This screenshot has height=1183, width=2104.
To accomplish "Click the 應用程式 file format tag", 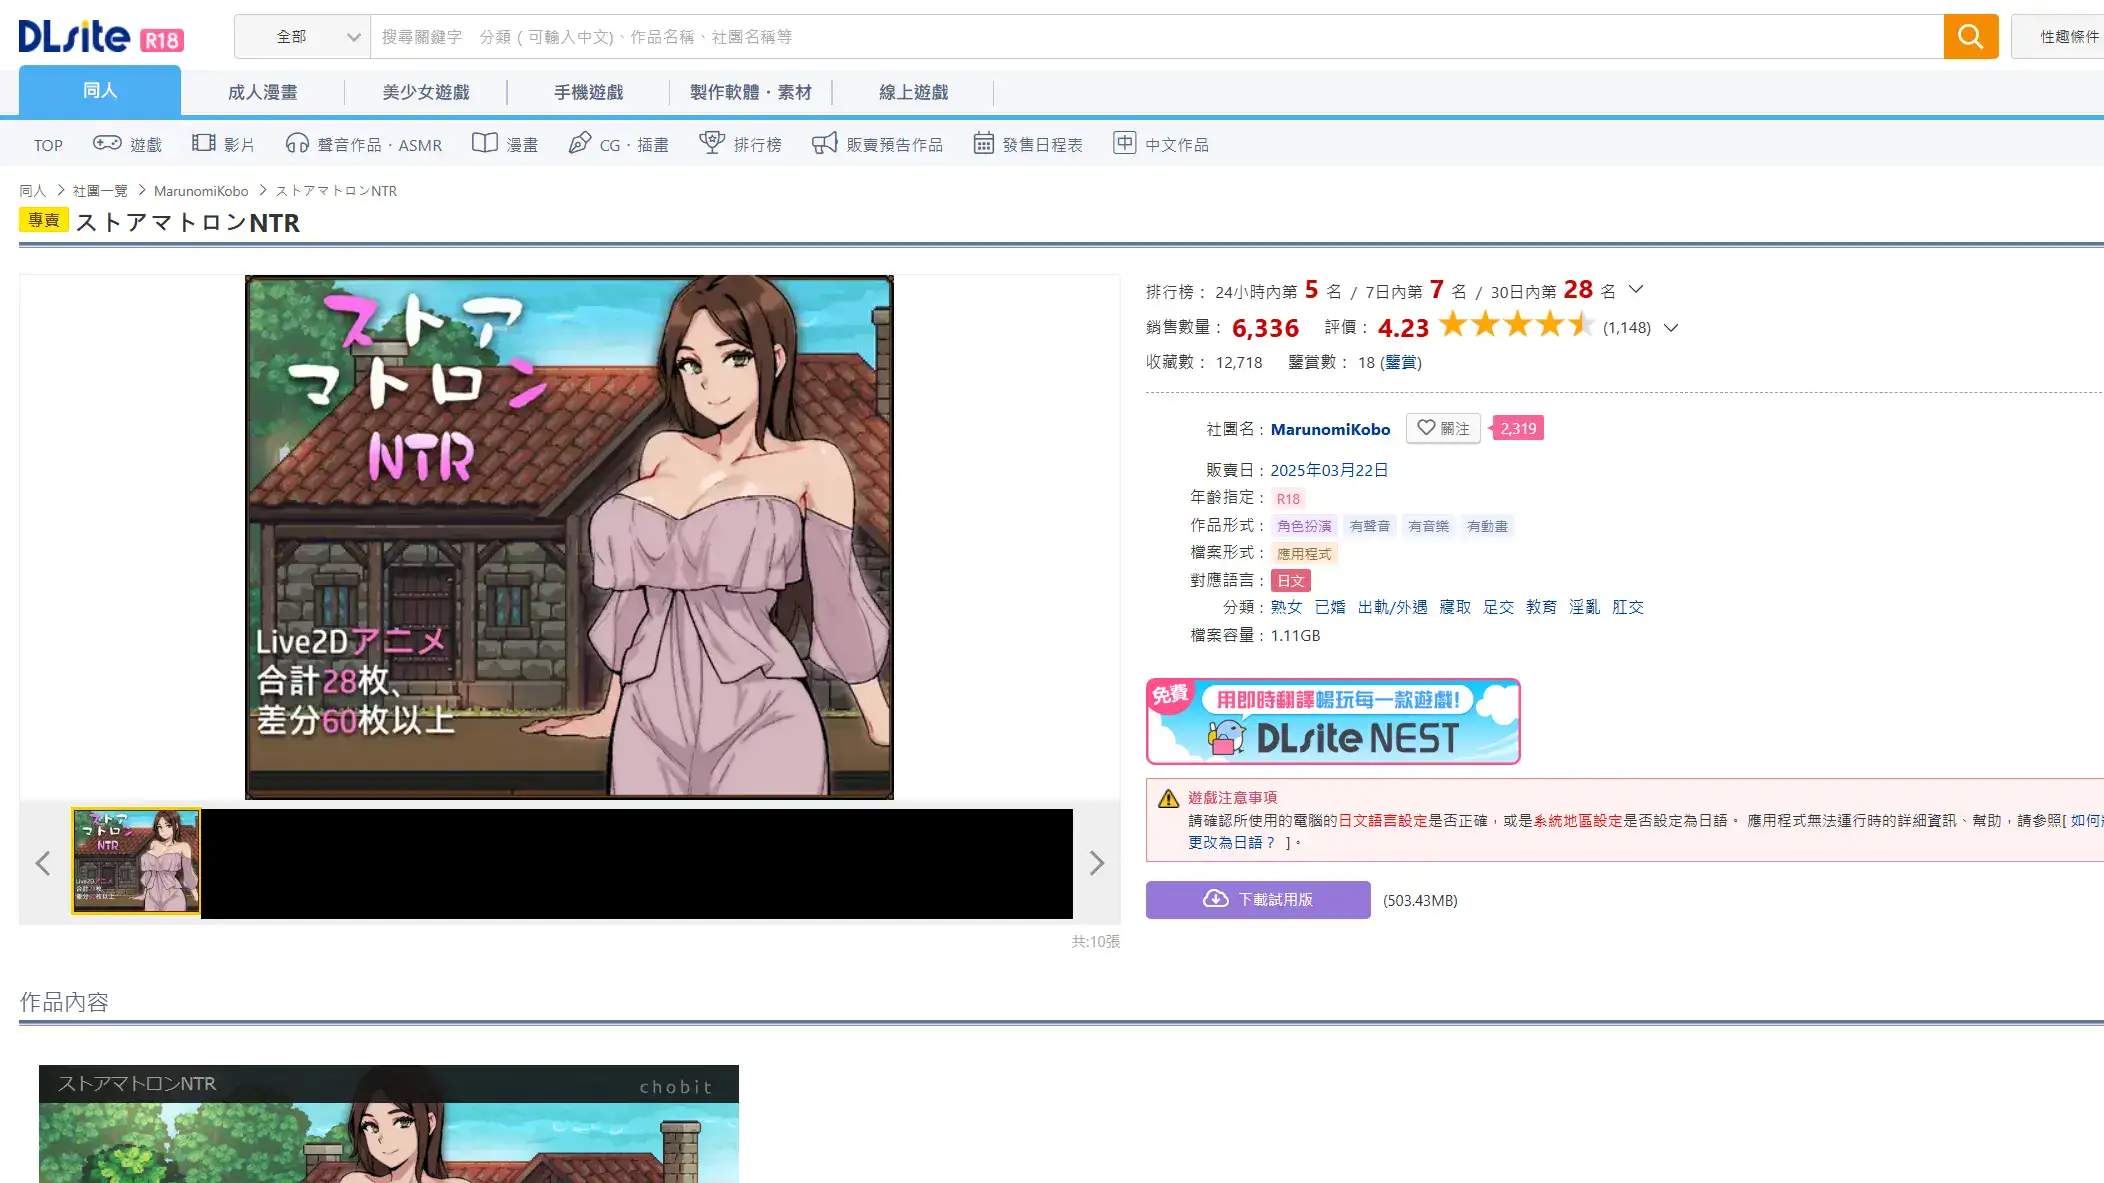I will click(x=1304, y=553).
